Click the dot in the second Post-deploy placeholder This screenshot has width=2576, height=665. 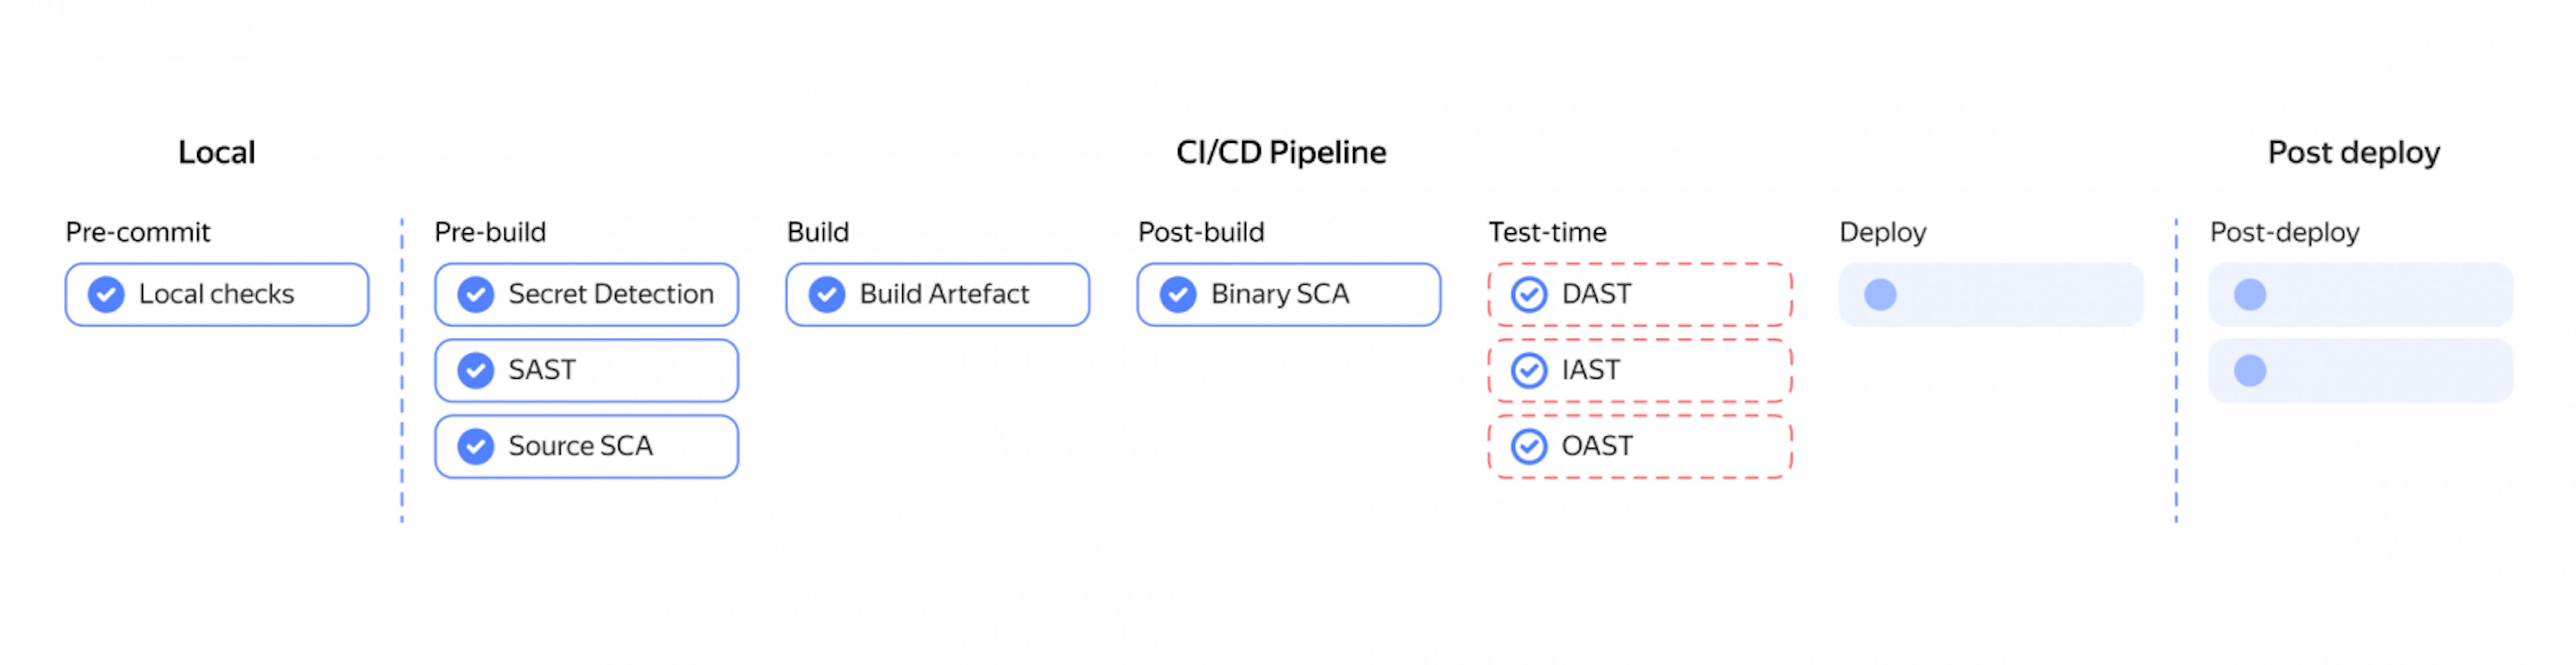pos(2250,370)
